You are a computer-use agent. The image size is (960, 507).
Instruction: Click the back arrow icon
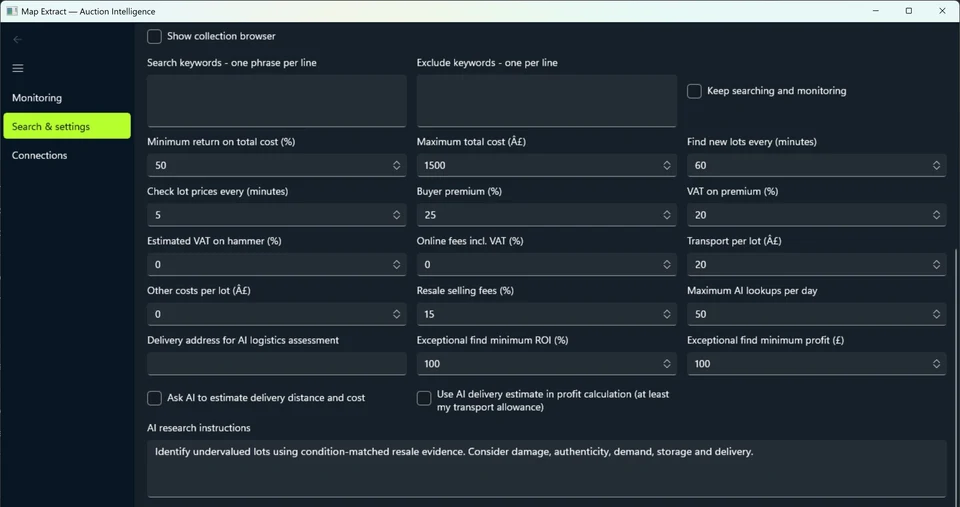[18, 40]
